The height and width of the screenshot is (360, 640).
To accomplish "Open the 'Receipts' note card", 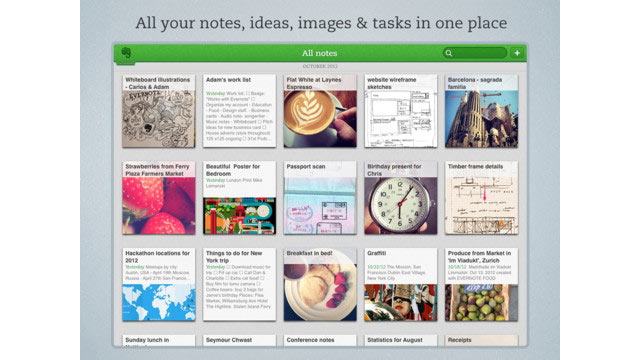I will (x=482, y=340).
